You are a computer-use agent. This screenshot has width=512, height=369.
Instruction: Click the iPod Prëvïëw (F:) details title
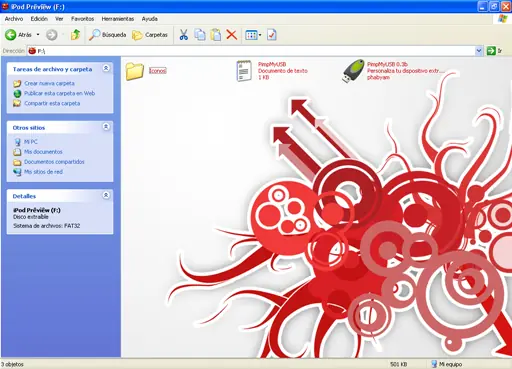[37, 210]
